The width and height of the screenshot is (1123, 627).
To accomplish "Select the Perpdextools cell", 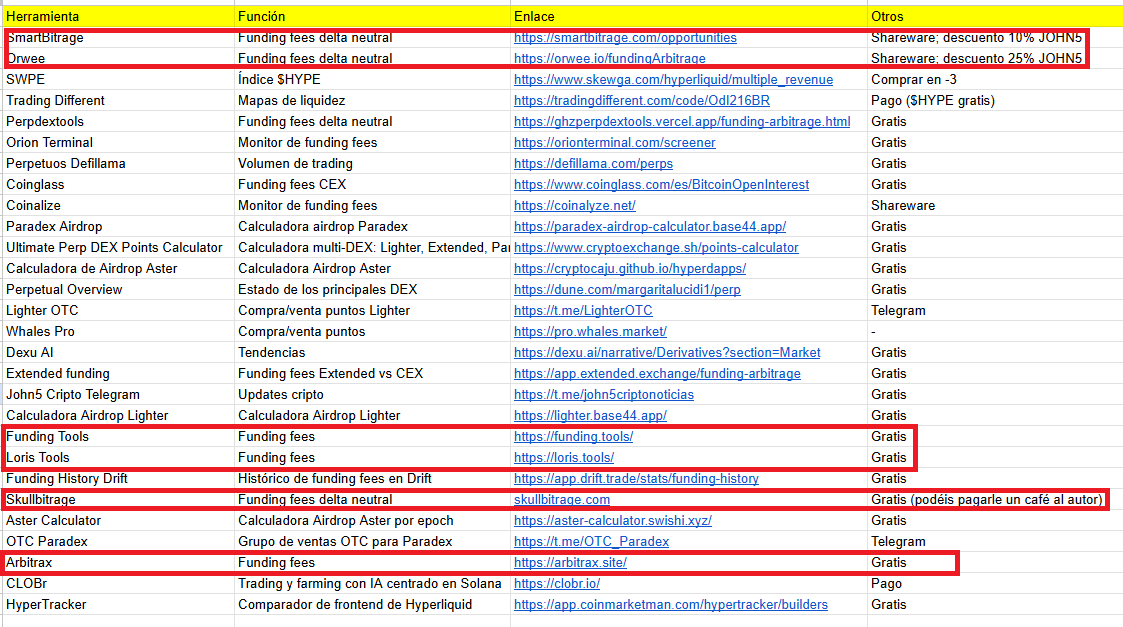I will point(118,122).
